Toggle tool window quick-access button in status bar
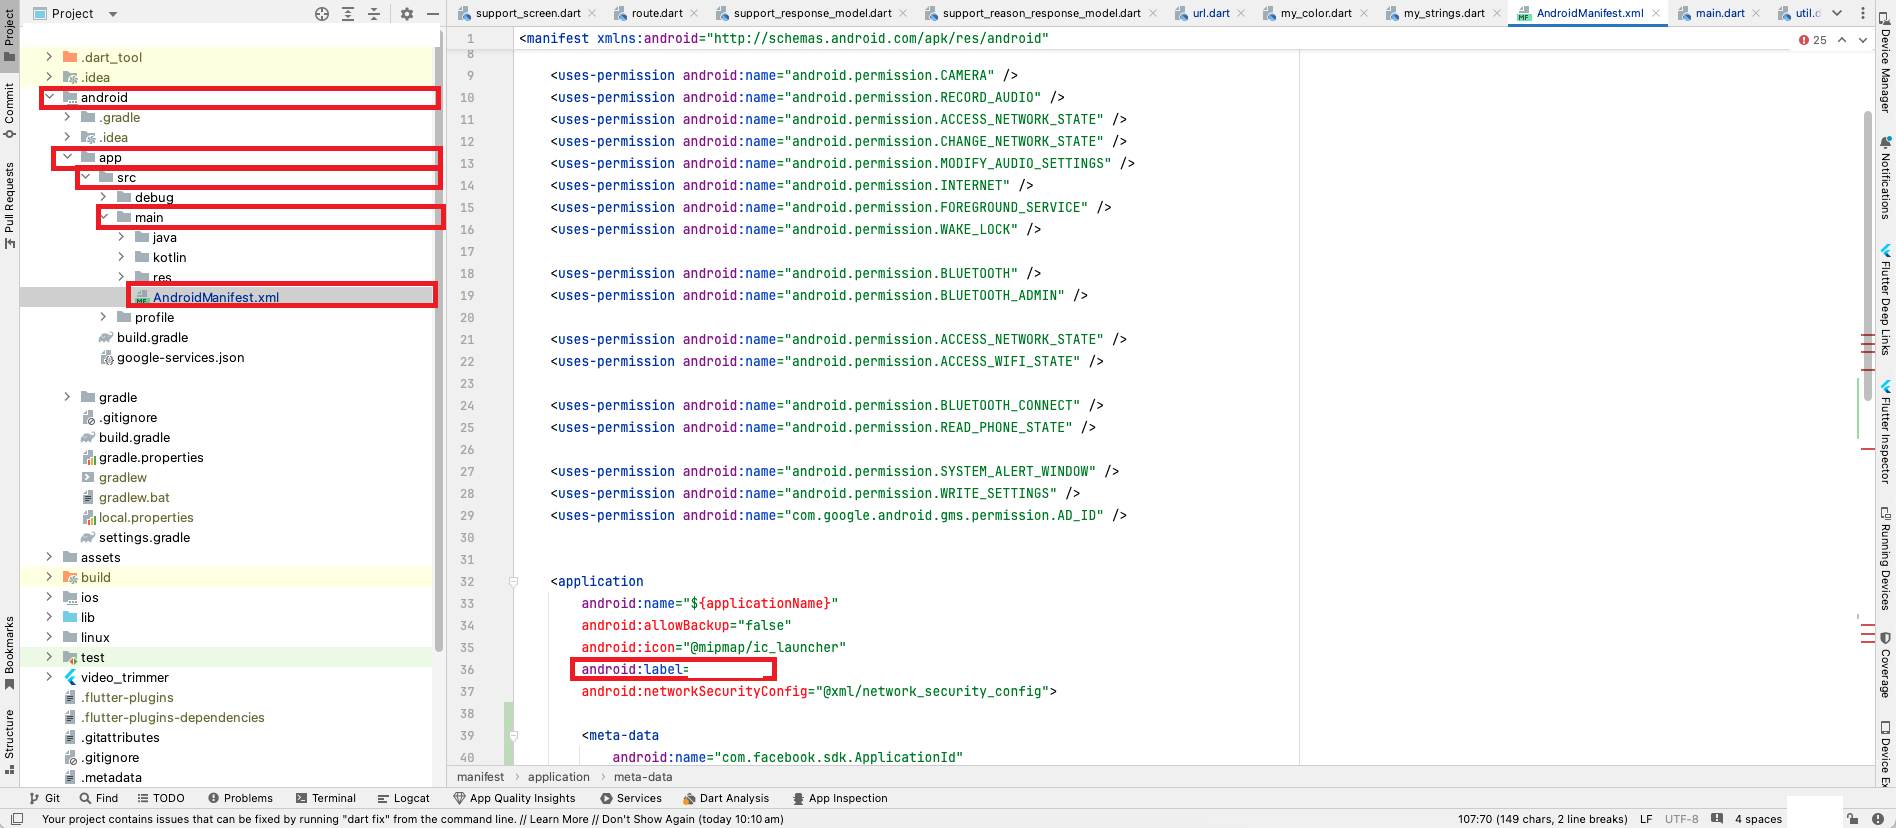The width and height of the screenshot is (1896, 828). coord(17,819)
